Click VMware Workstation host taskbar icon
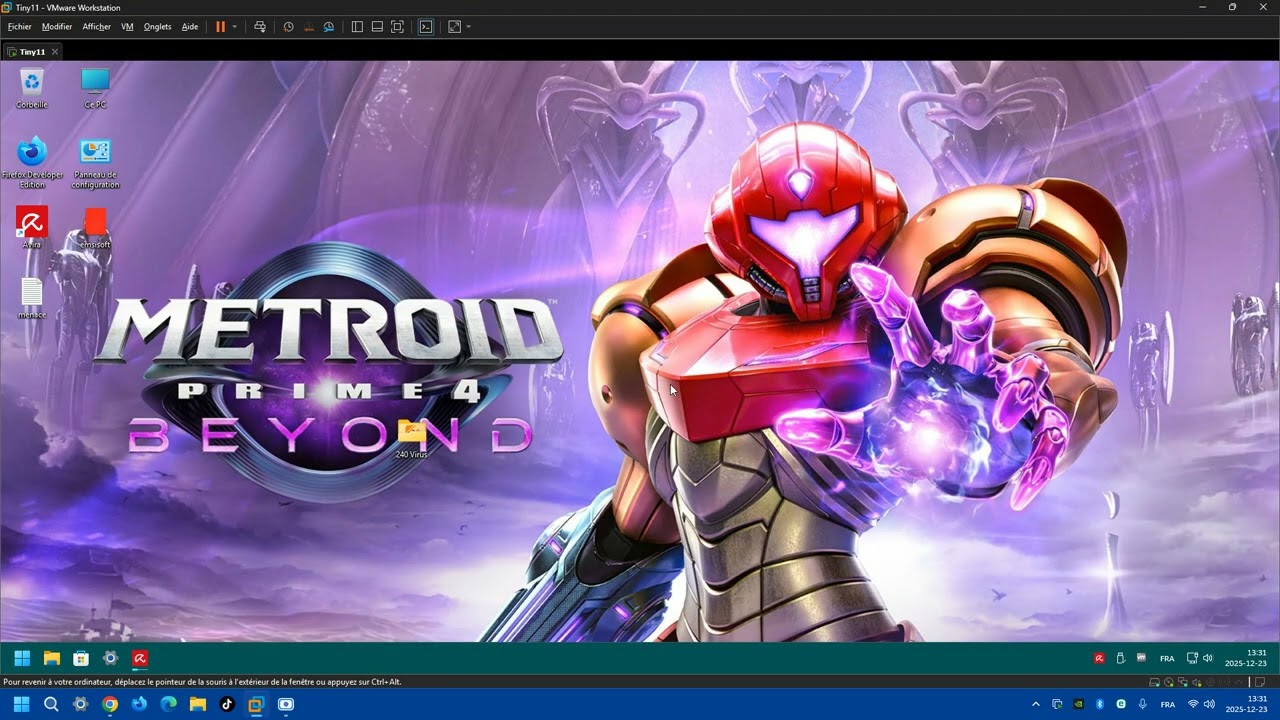The width and height of the screenshot is (1280, 720). coord(256,704)
